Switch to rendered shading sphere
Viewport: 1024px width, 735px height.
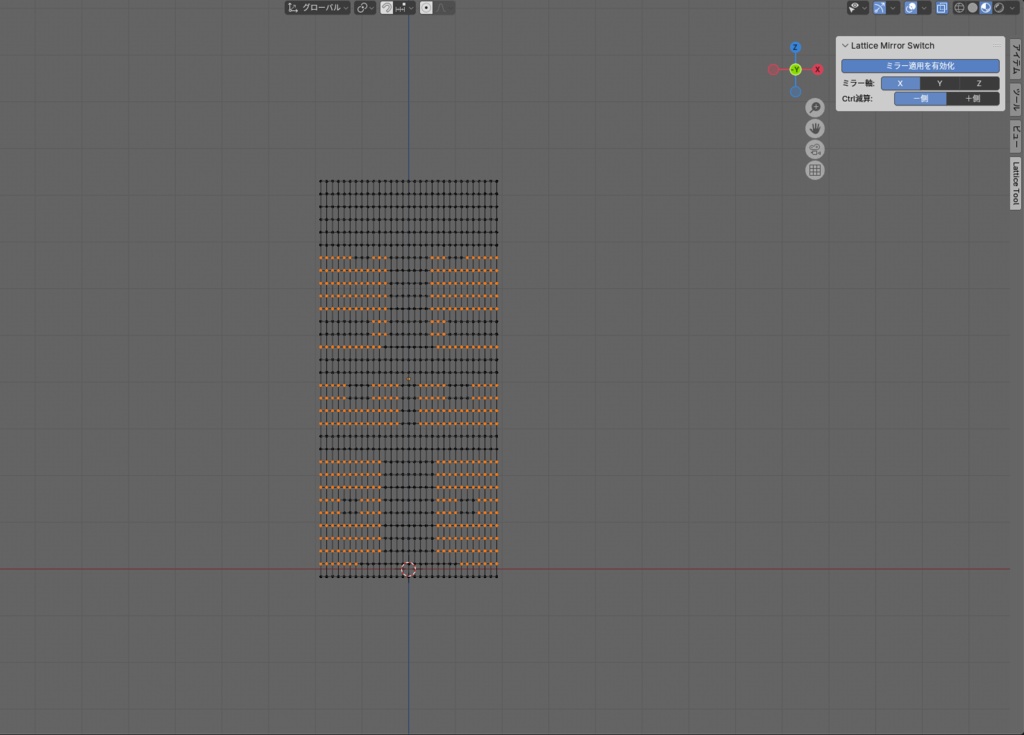[999, 8]
